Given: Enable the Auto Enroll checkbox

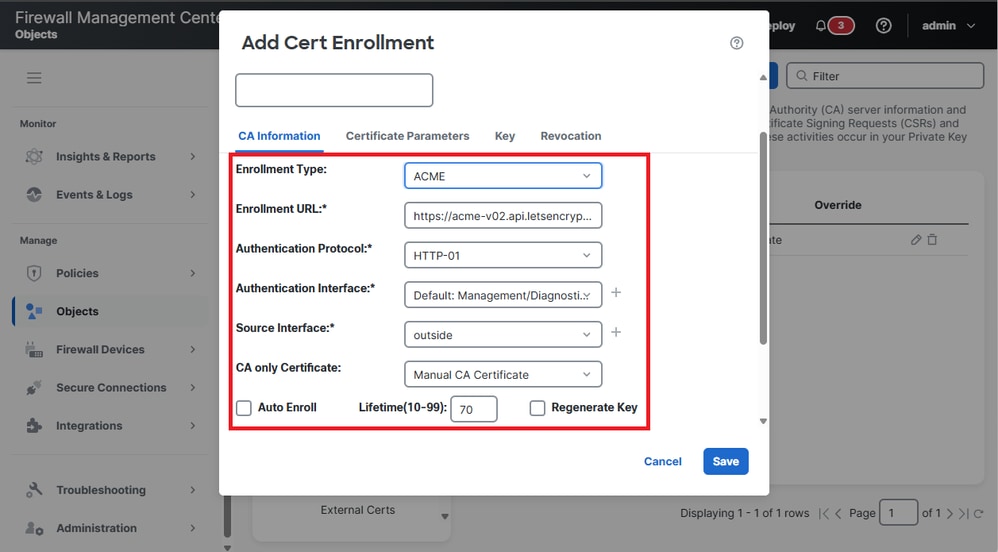Looking at the screenshot, I should pyautogui.click(x=244, y=408).
